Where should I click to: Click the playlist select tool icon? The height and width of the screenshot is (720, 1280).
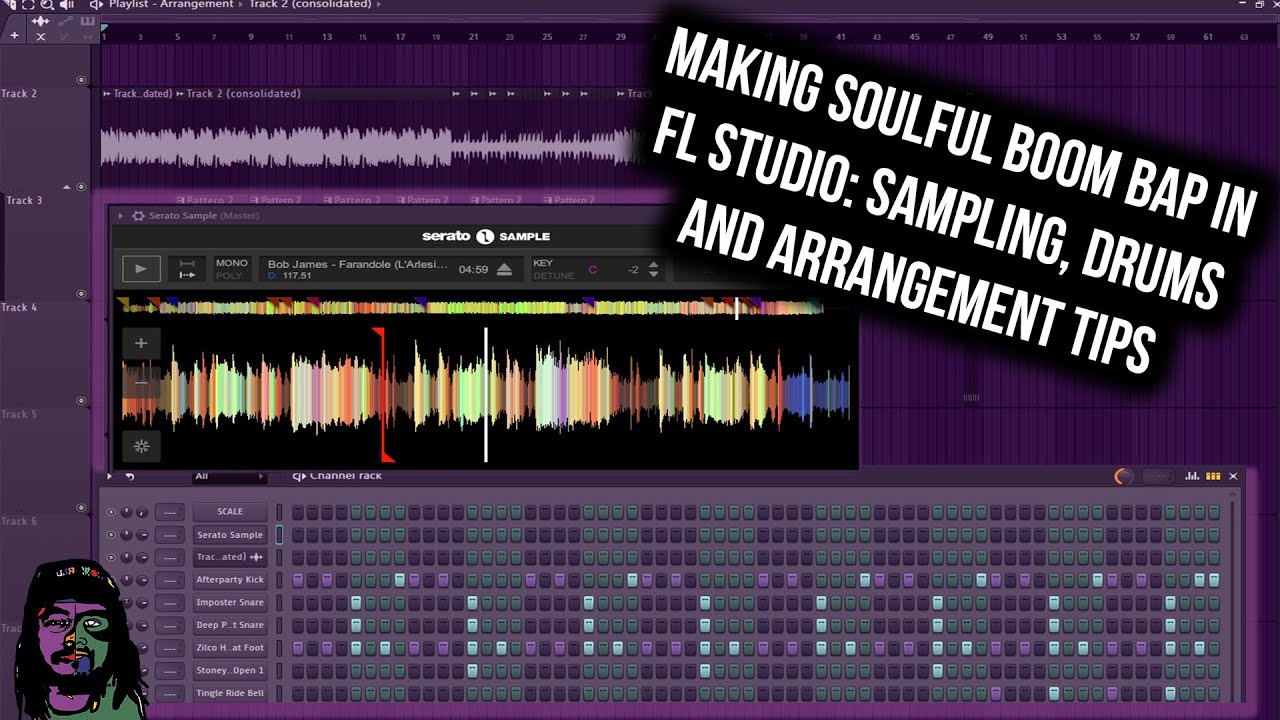28,5
